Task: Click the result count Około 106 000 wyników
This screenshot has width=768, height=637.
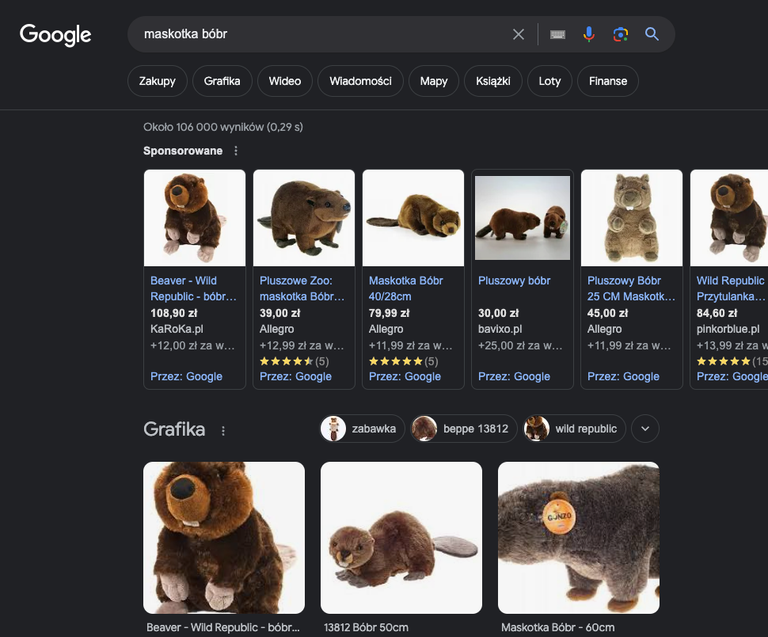Action: click(223, 127)
